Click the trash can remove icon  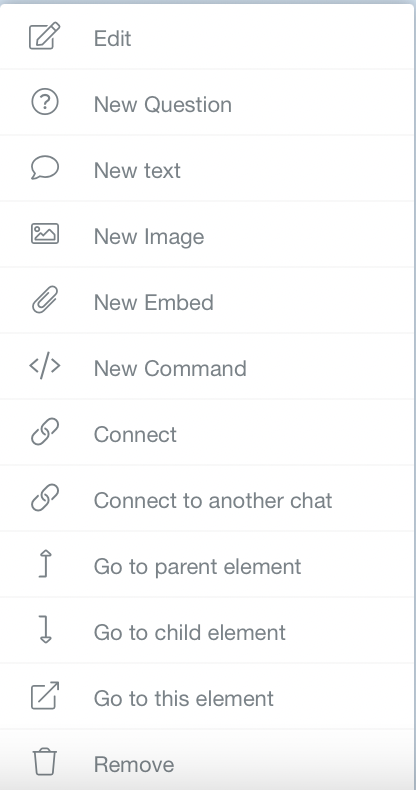45,762
